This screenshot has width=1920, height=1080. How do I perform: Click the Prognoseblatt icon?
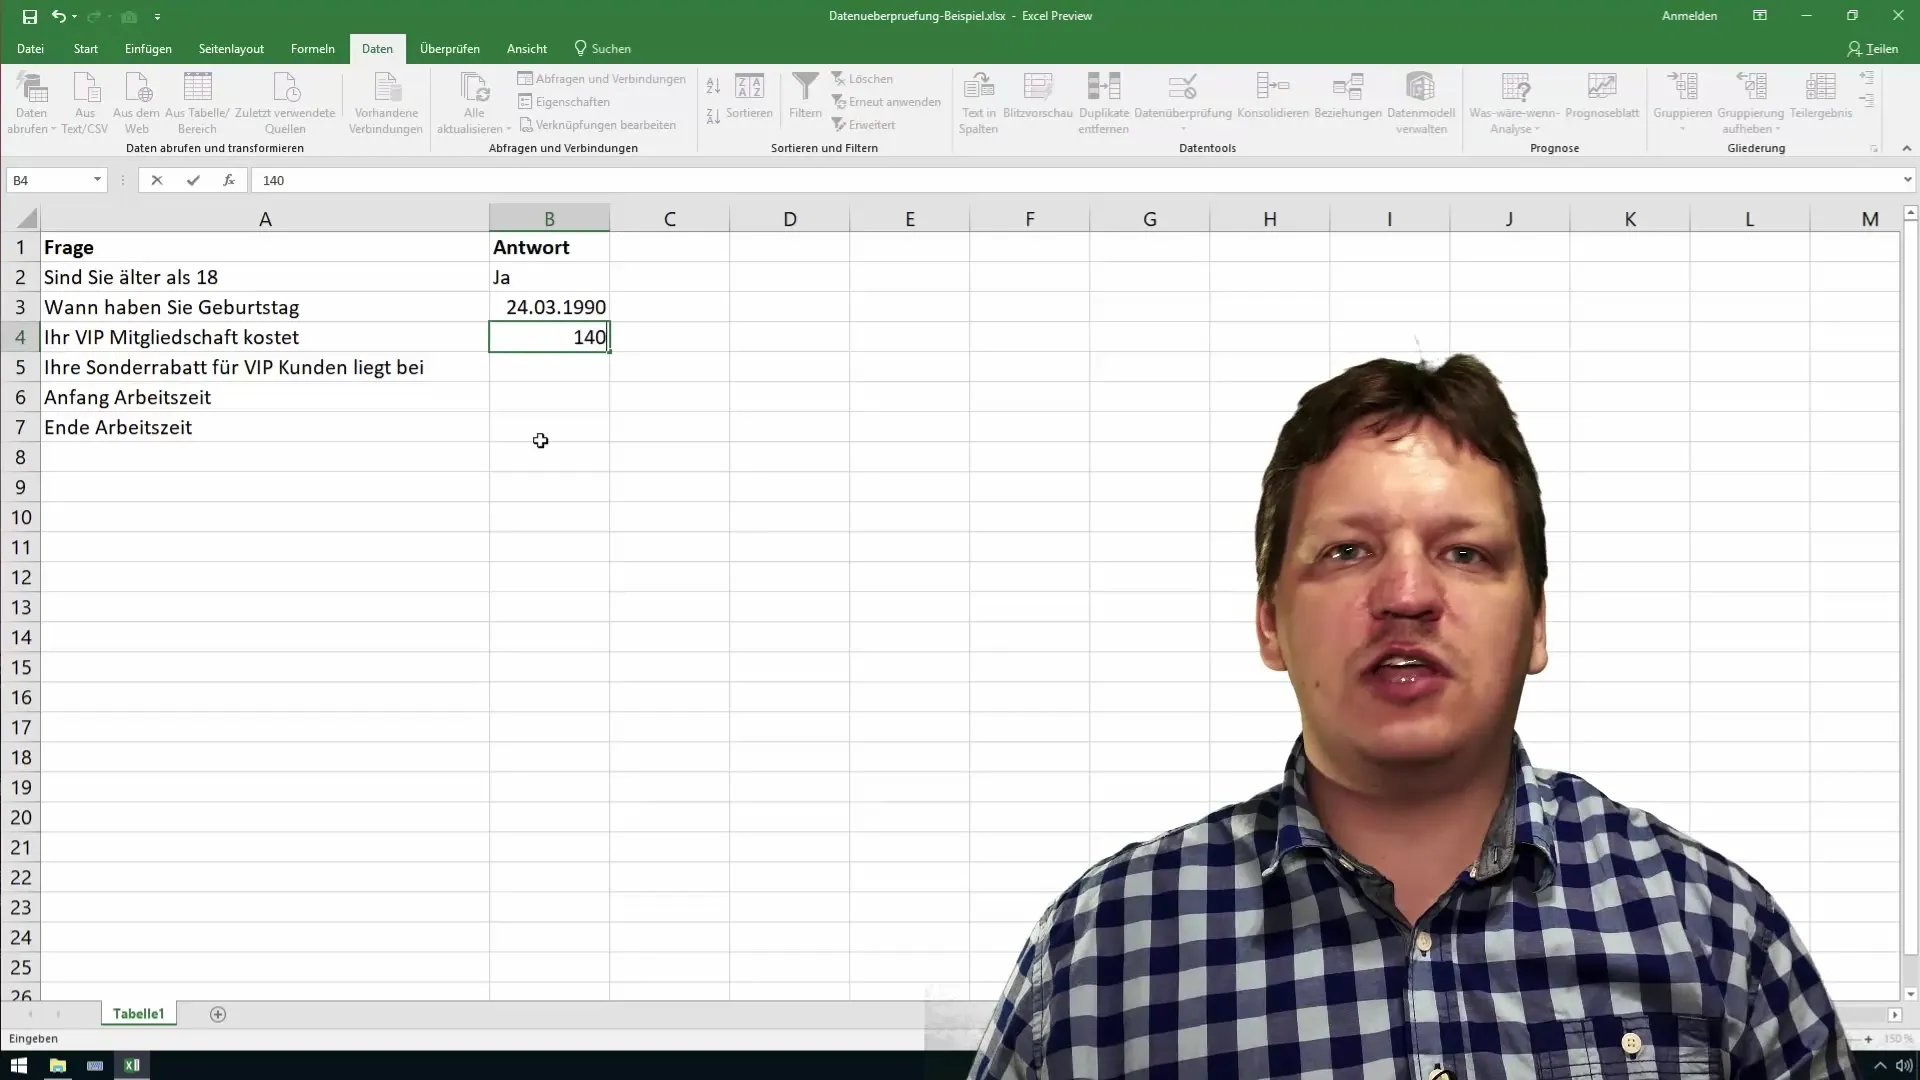pos(1602,96)
